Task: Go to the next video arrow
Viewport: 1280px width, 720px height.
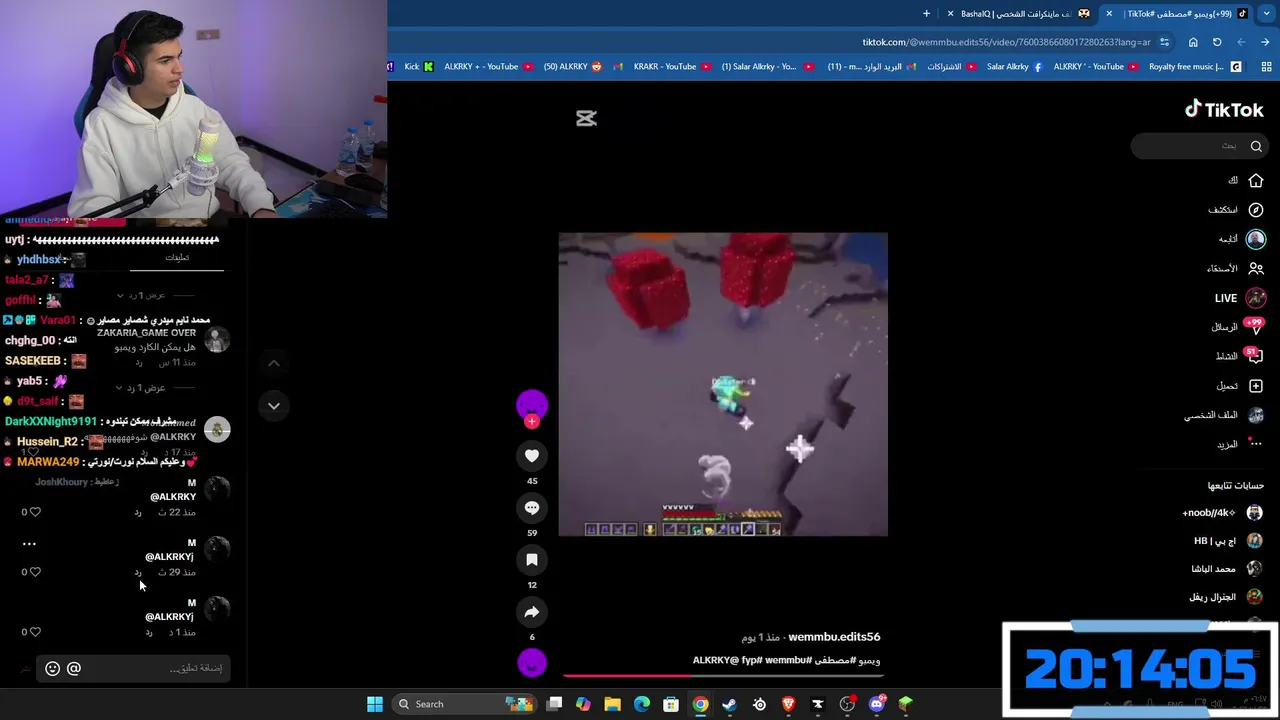Action: 273,406
